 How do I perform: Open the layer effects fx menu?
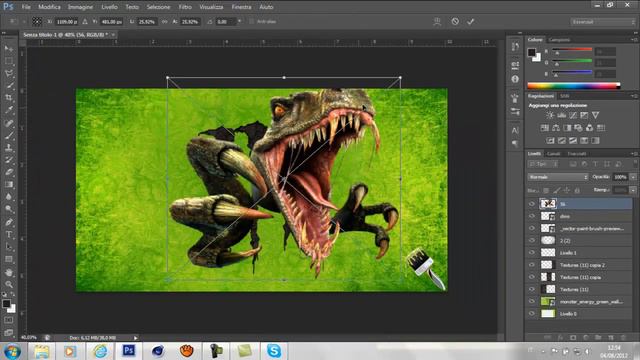pyautogui.click(x=560, y=338)
